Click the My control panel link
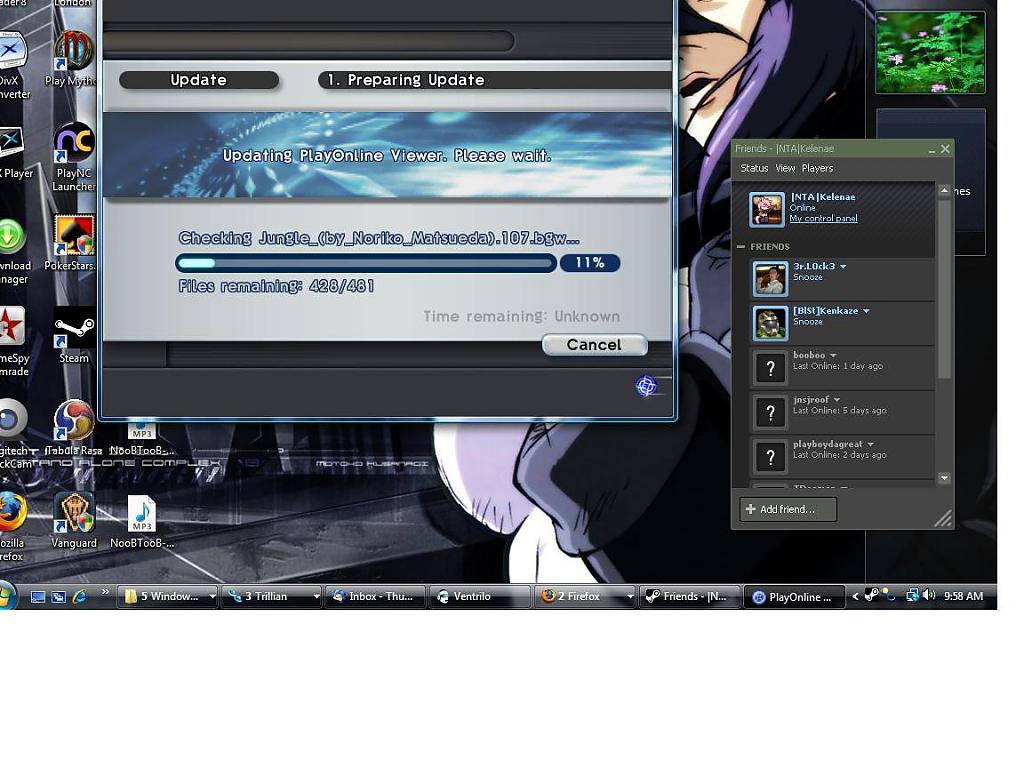Screen dimensions: 1024x768 [823, 219]
